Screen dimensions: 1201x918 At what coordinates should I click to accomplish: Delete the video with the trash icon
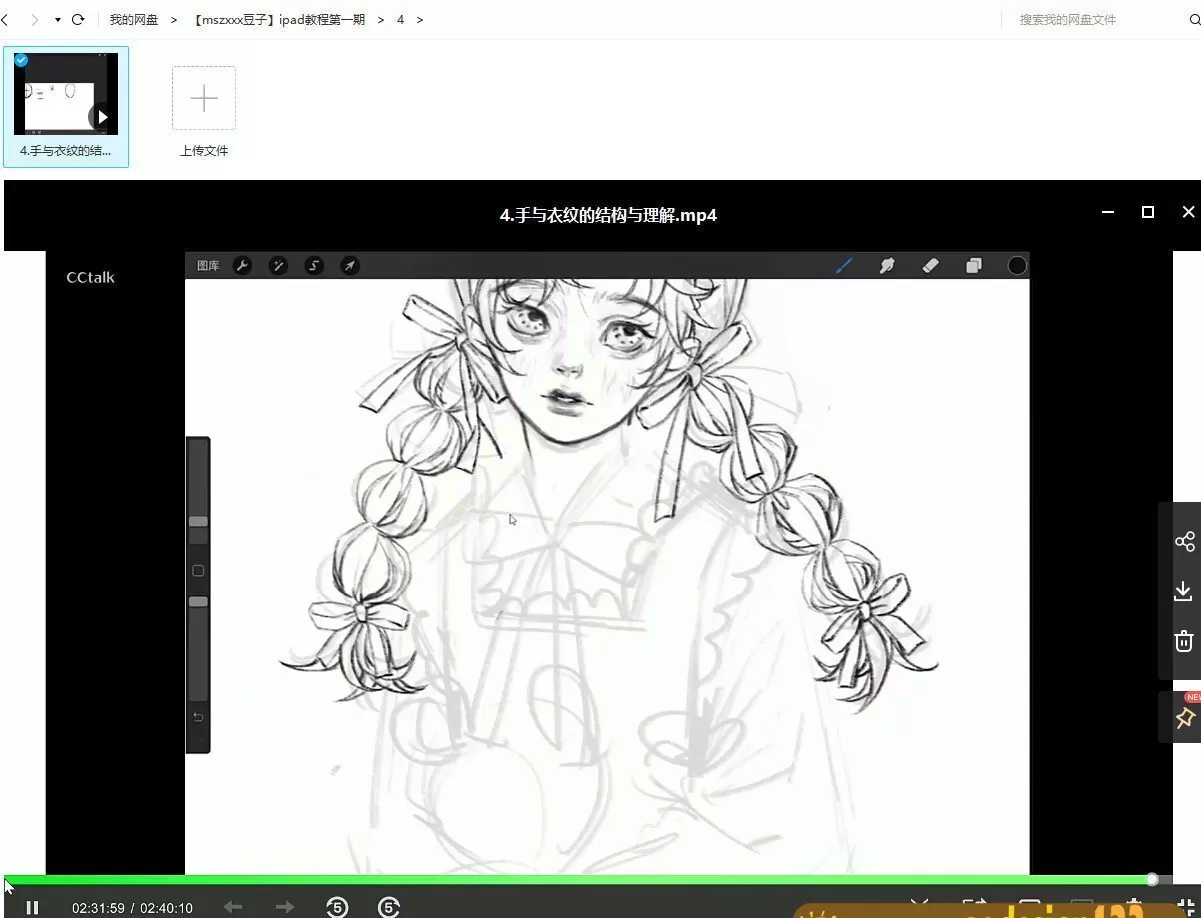point(1184,641)
